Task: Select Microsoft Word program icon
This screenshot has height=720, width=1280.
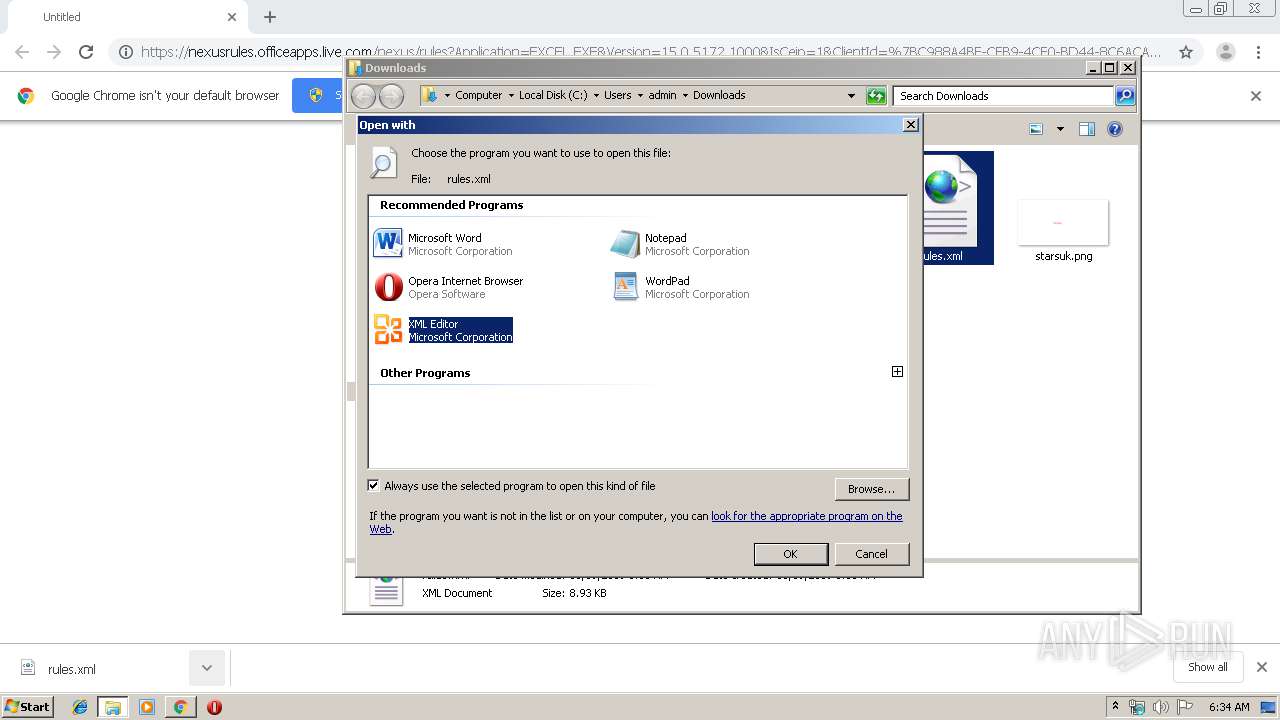Action: pos(388,244)
